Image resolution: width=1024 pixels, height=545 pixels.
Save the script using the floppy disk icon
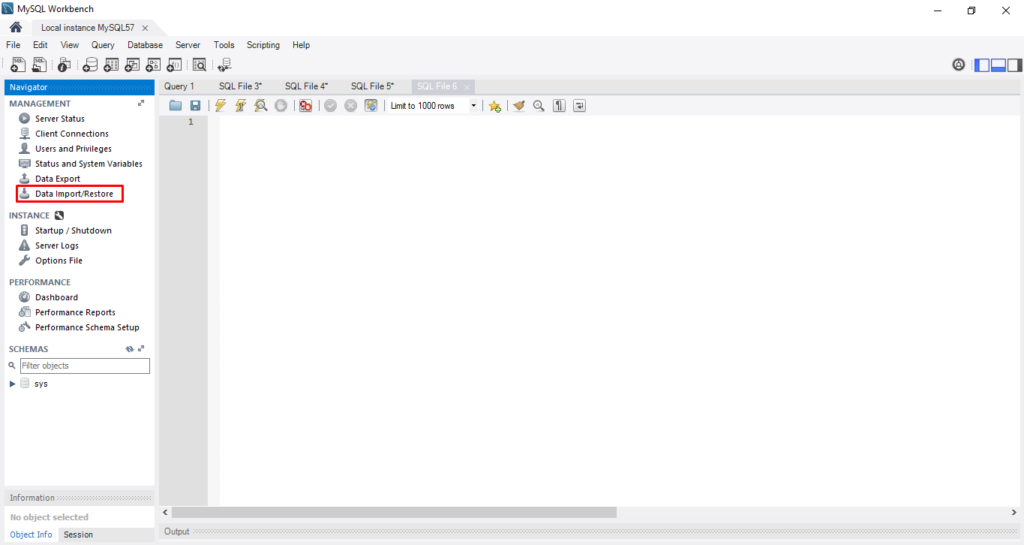coord(195,106)
